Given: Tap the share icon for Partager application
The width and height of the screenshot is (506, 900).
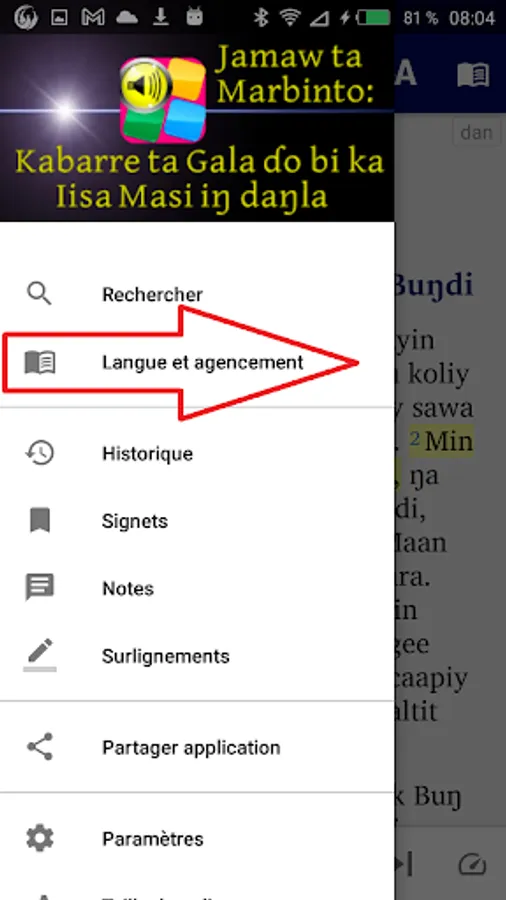Looking at the screenshot, I should 40,747.
